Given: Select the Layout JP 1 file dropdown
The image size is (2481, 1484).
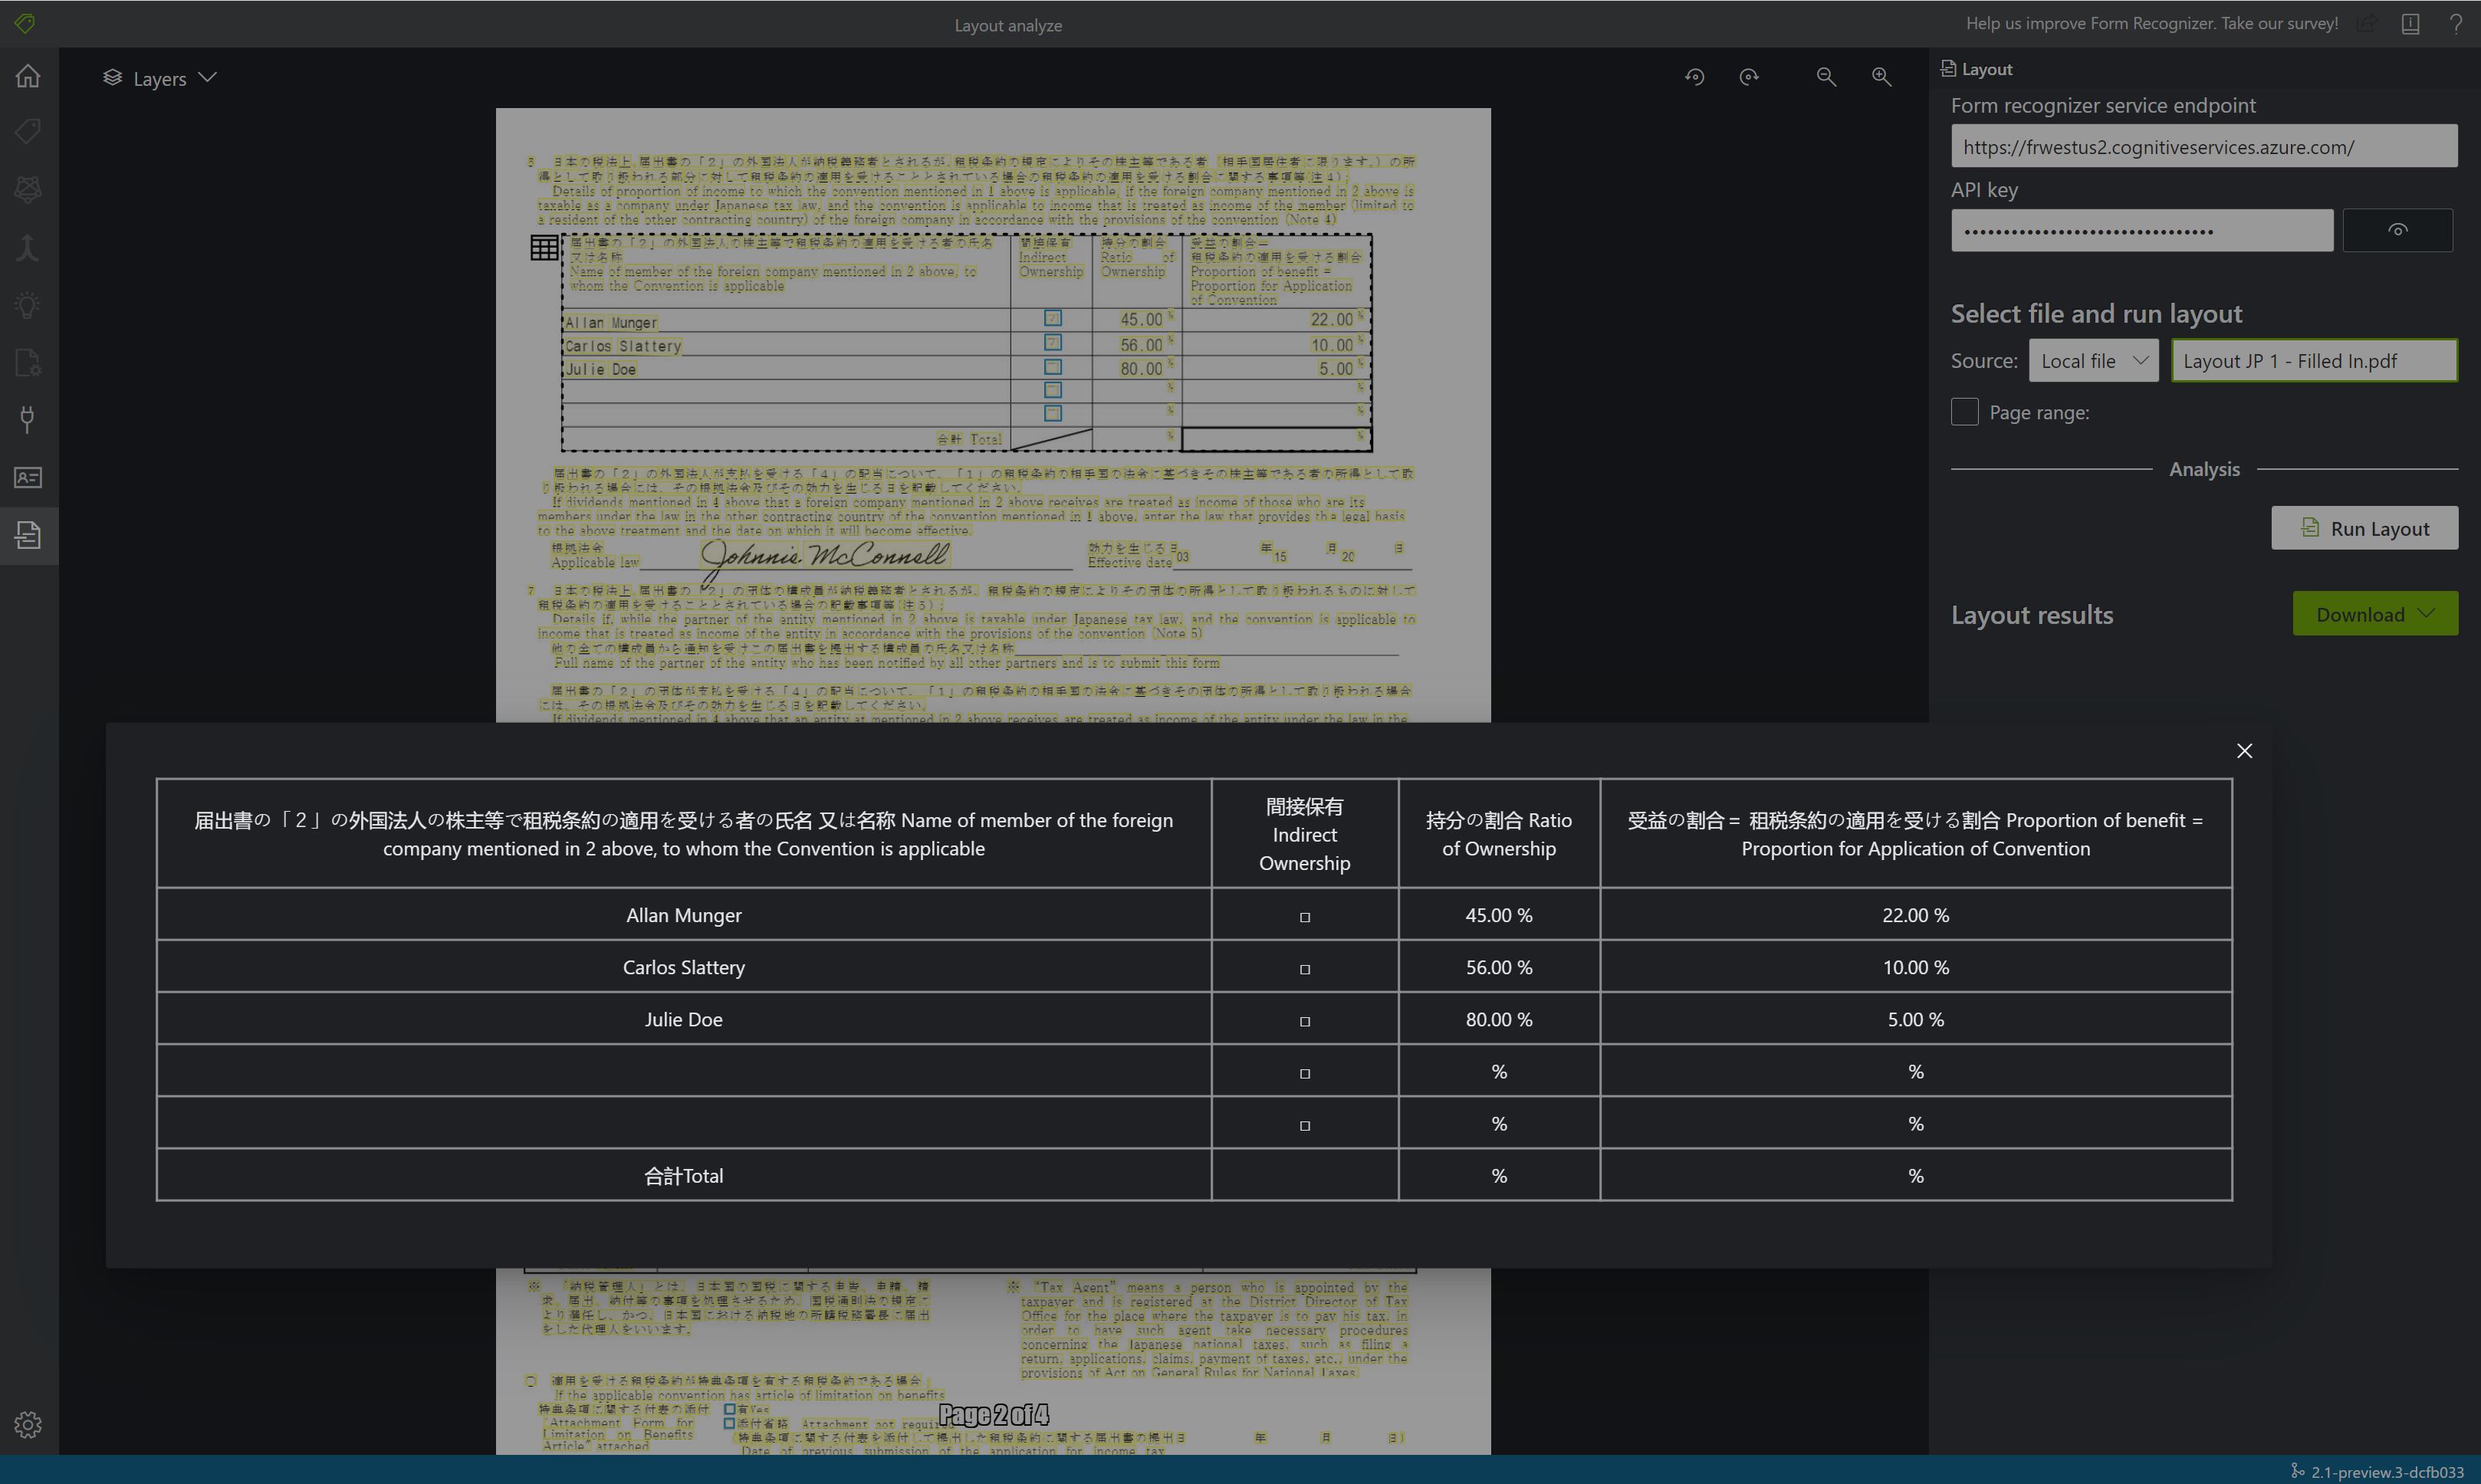Looking at the screenshot, I should pos(2313,362).
